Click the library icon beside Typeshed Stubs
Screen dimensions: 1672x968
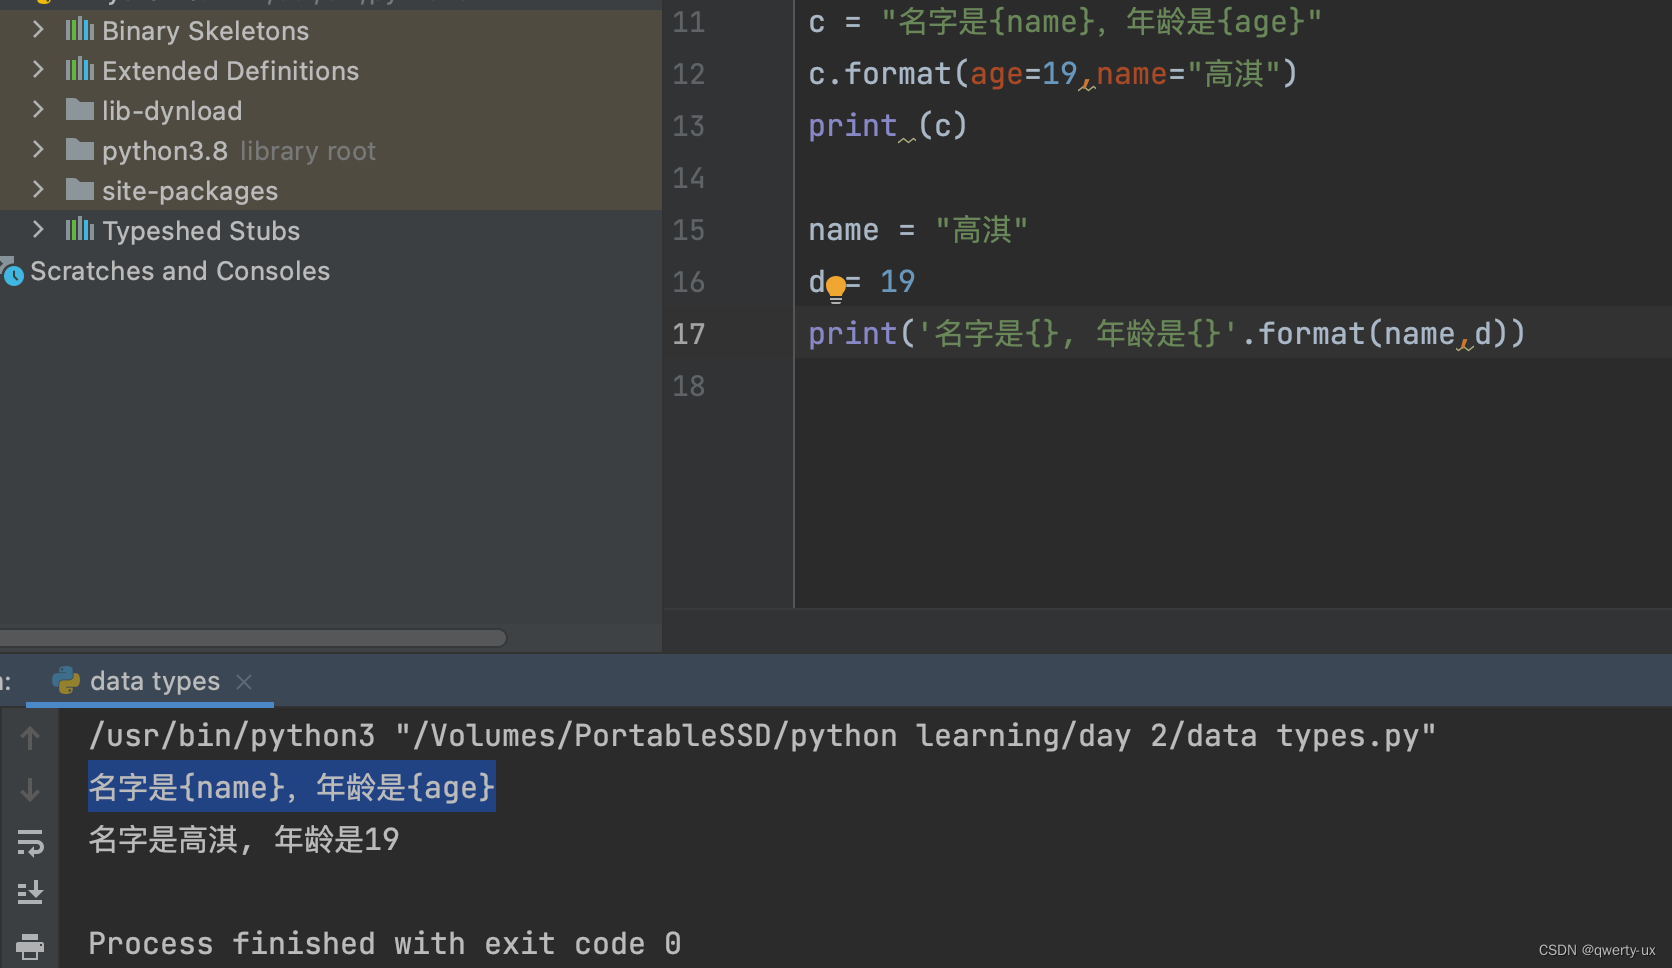79,230
